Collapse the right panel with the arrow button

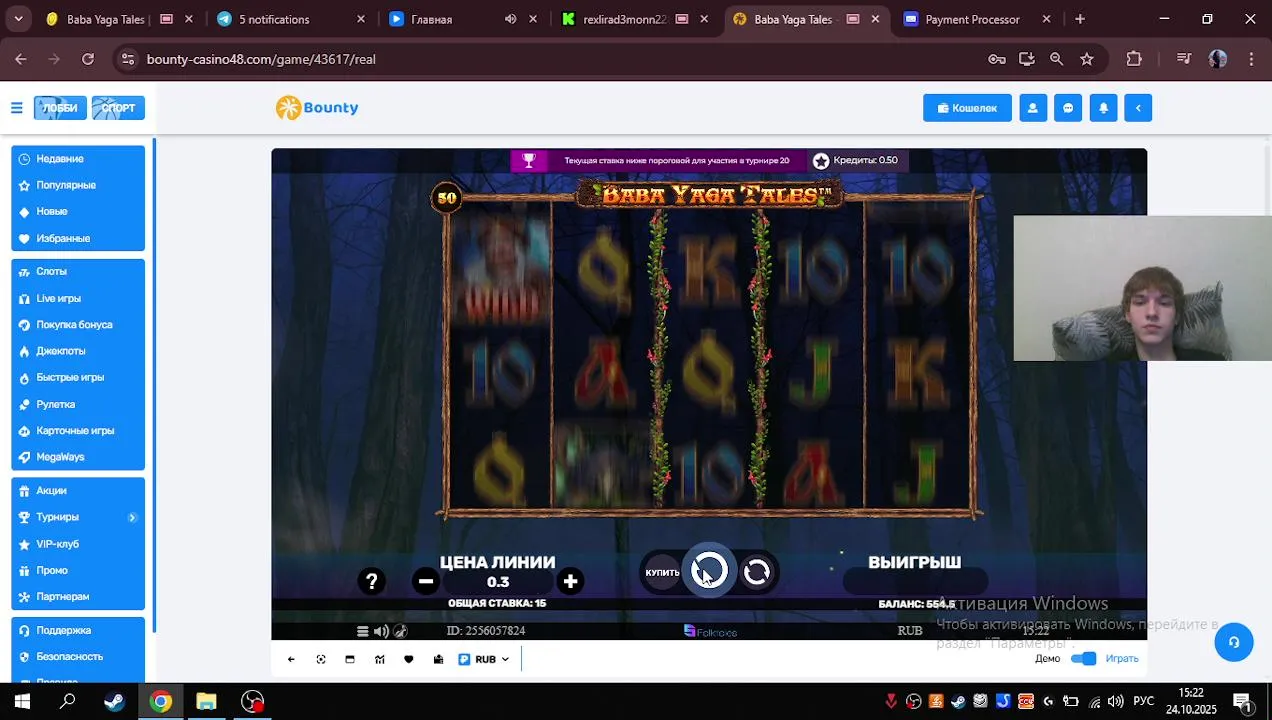[1138, 108]
